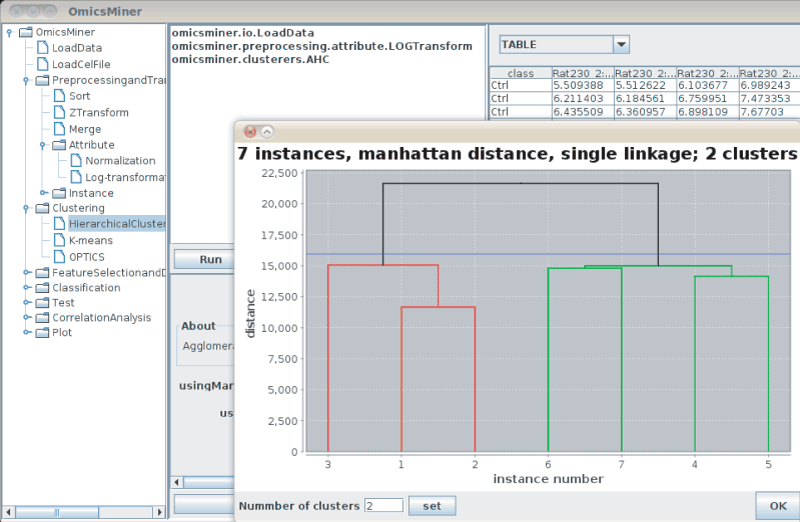Click right arrow of tree horizontal scrollbar
This screenshot has width=800, height=522.
click(160, 512)
